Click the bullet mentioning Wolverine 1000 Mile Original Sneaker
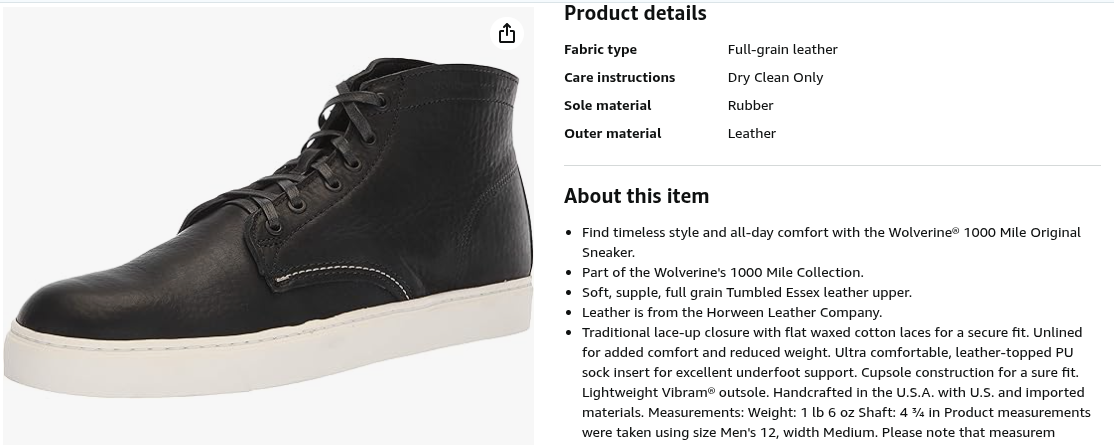This screenshot has width=1114, height=445. pyautogui.click(x=831, y=242)
